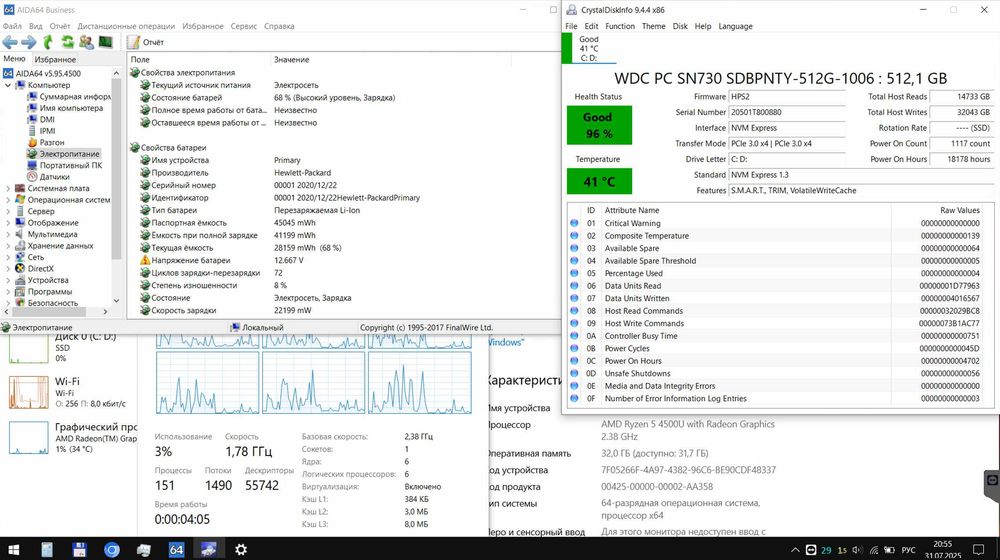Viewport: 1000px width, 560px height.
Task: Open the Language menu in CrystalDiskInfo
Action: tap(735, 26)
